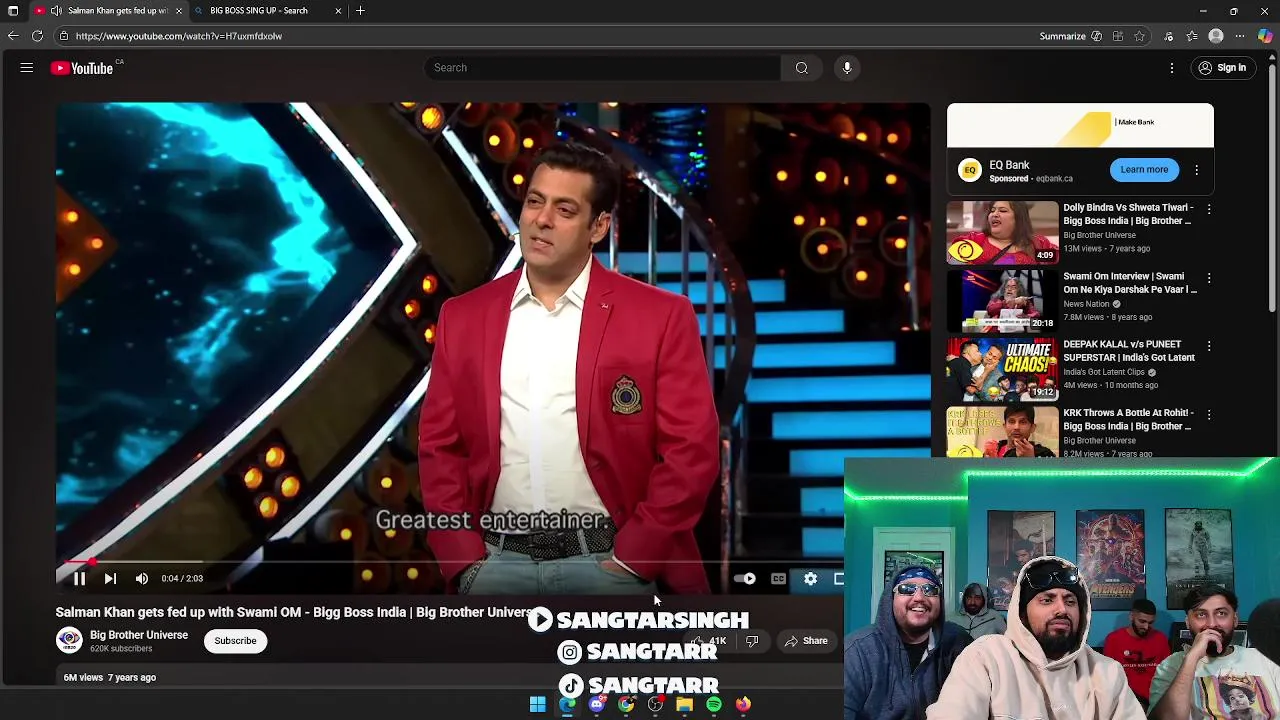The height and width of the screenshot is (720, 1280).
Task: Open video settings gear
Action: click(811, 578)
